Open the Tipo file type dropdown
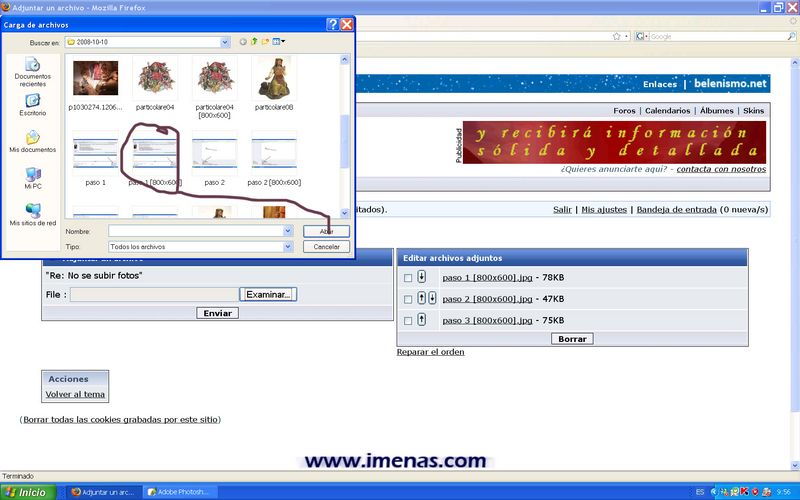The height and width of the screenshot is (500, 800). click(287, 246)
